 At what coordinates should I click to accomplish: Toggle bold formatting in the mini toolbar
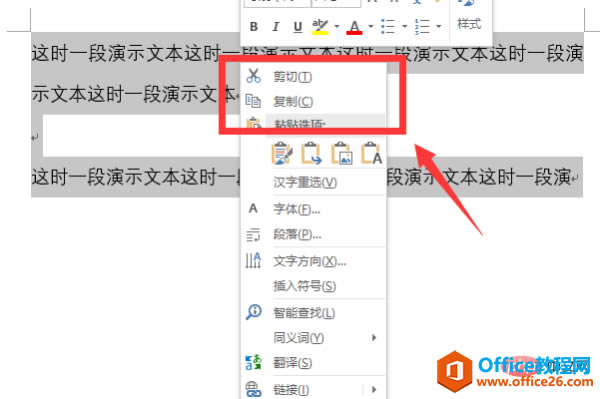click(x=253, y=27)
